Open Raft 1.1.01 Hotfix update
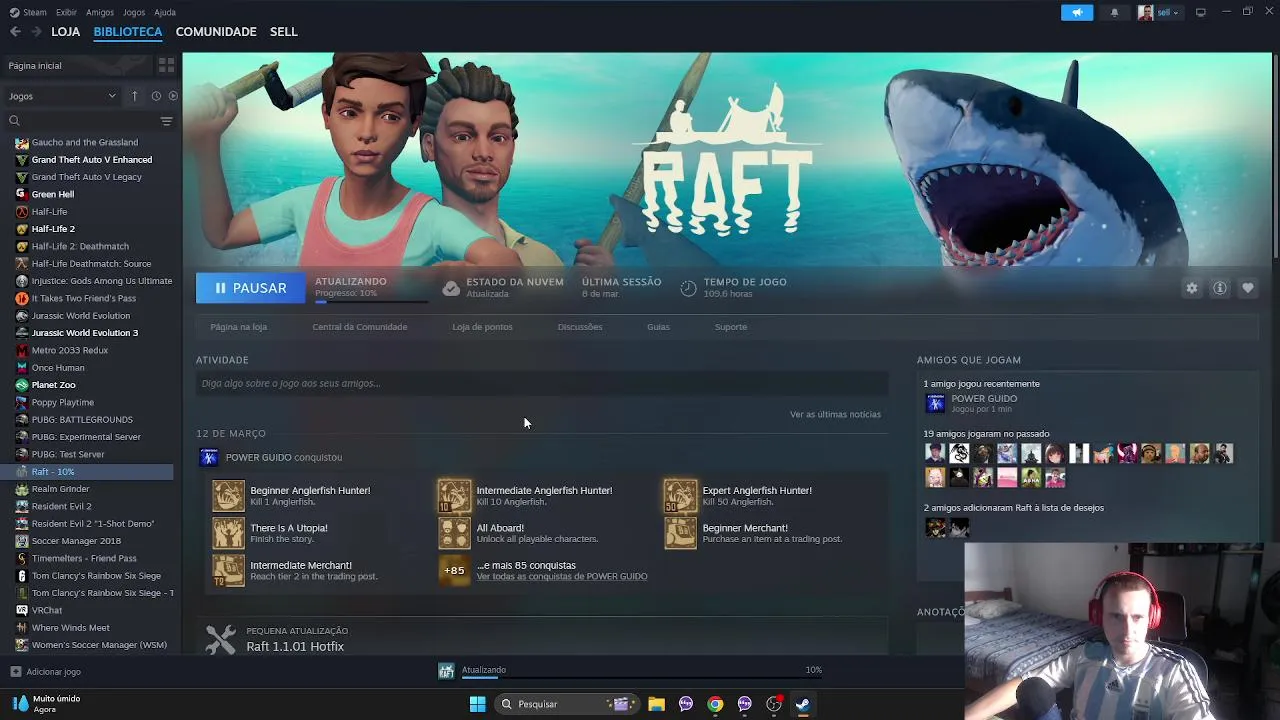The width and height of the screenshot is (1280, 720). [x=295, y=647]
